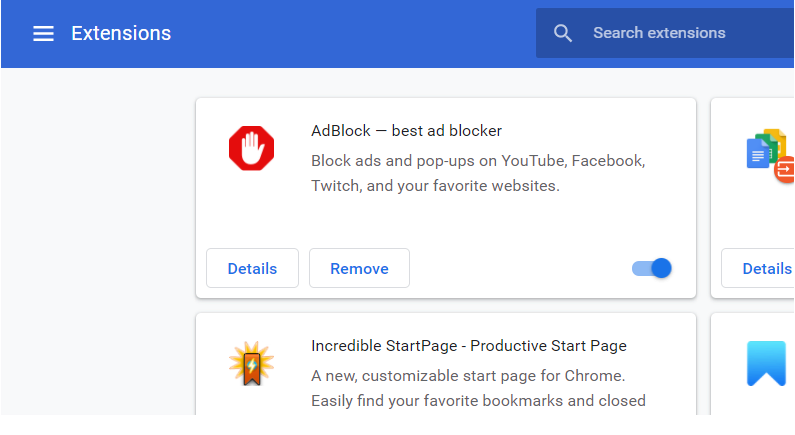Select 'Incredible StartPage - Productive Start Page' title

pyautogui.click(x=469, y=346)
